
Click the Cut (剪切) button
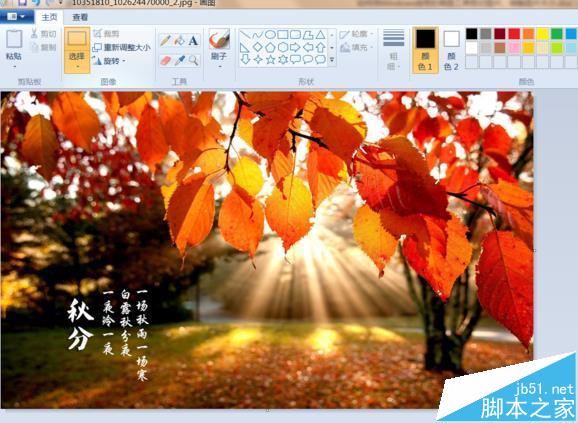43,34
